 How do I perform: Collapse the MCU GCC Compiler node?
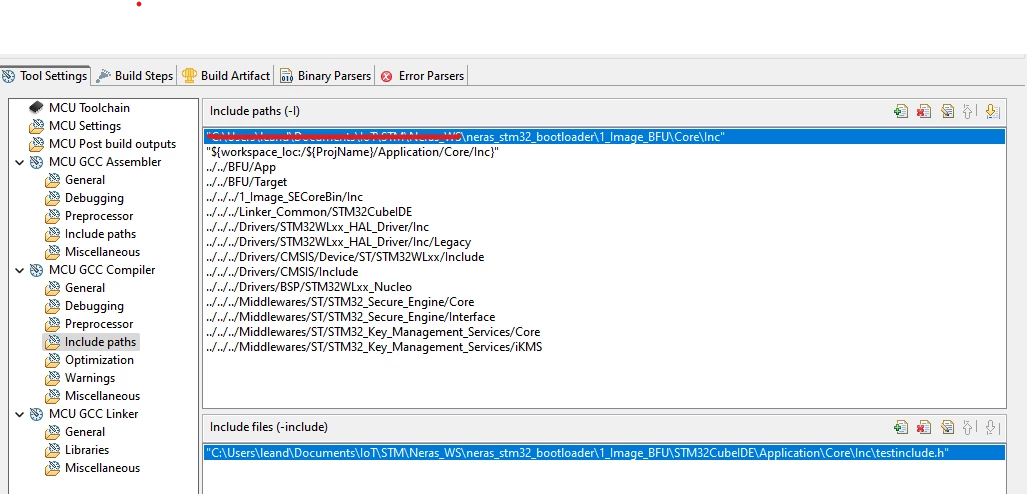pyautogui.click(x=20, y=270)
